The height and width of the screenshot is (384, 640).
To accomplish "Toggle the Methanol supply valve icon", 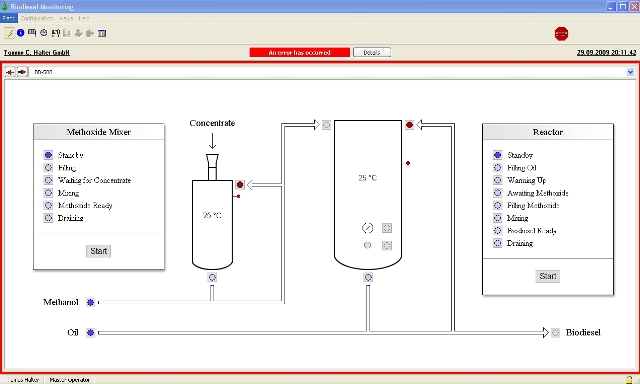I will coord(91,302).
